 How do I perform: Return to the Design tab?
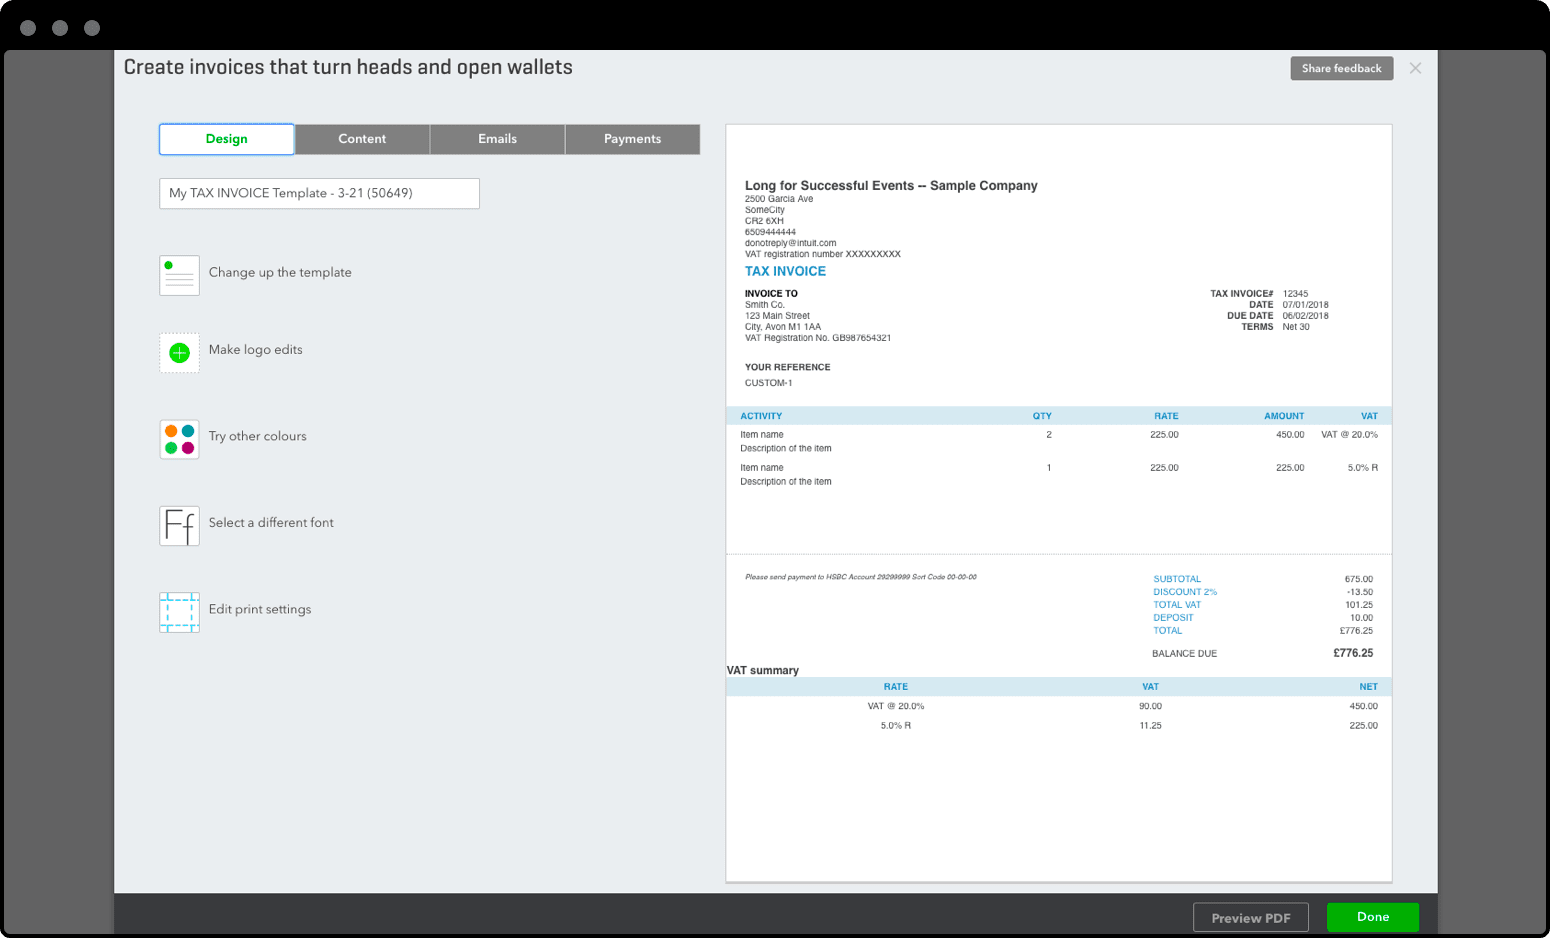pyautogui.click(x=226, y=139)
